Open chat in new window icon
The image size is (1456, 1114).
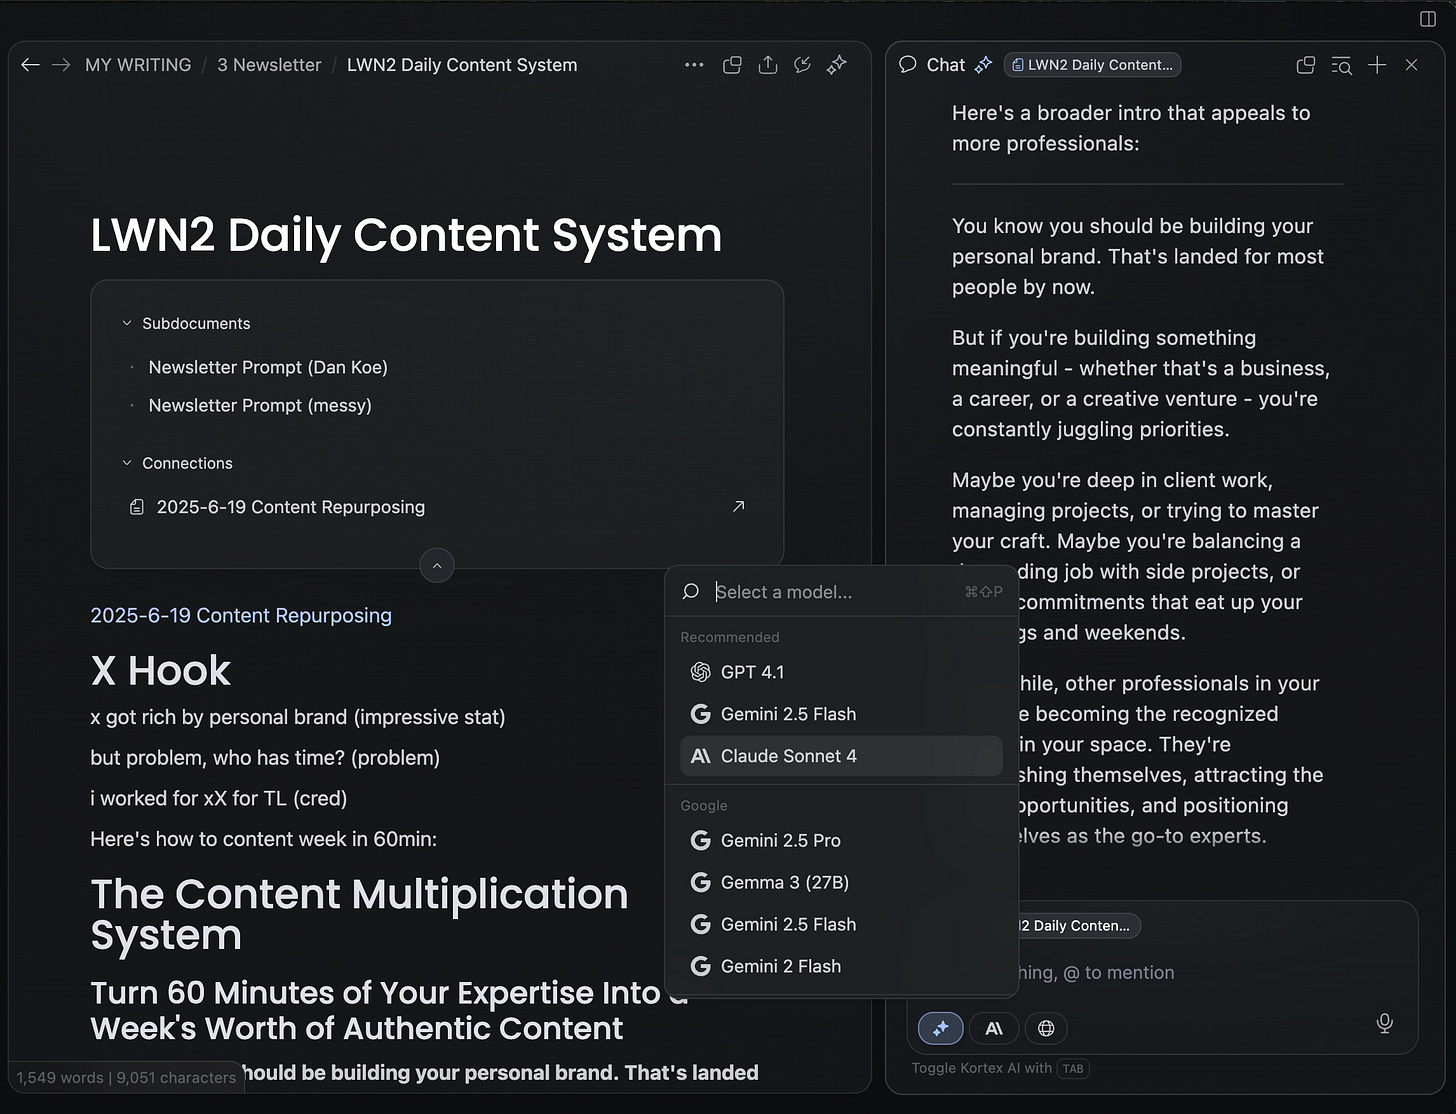pos(1305,65)
